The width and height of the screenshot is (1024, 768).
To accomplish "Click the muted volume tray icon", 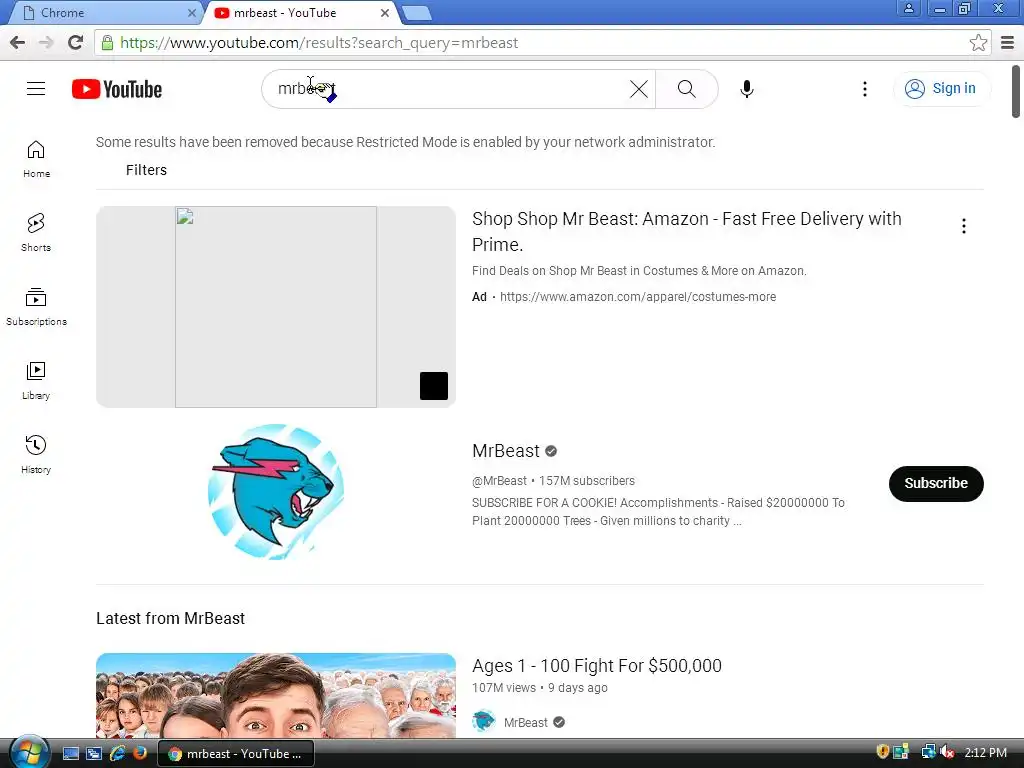I will (947, 752).
